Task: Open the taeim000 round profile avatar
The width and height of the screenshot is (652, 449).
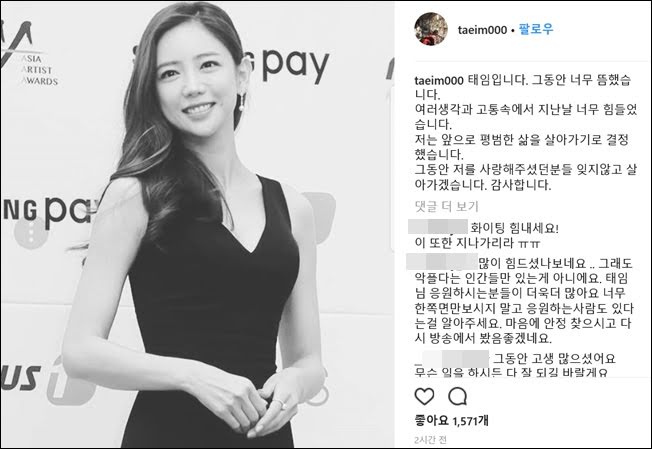Action: pyautogui.click(x=431, y=29)
